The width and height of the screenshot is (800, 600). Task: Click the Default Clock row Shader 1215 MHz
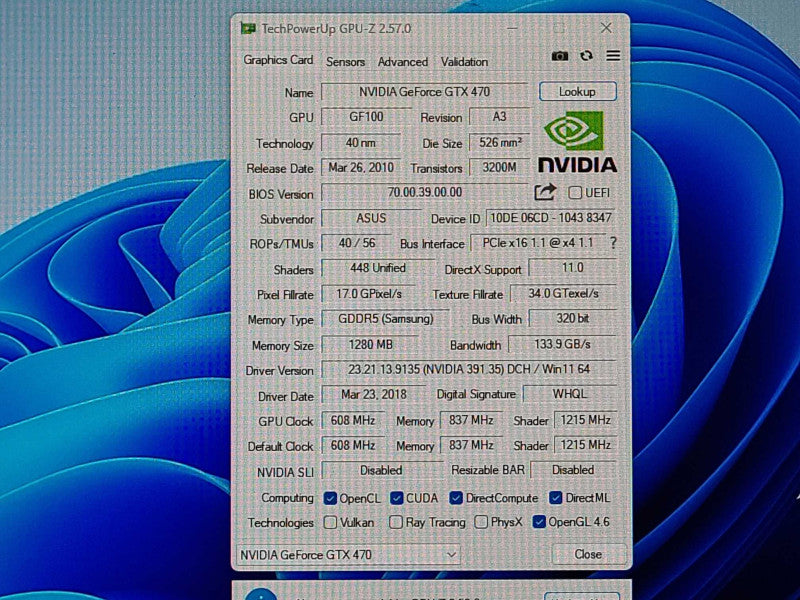586,445
